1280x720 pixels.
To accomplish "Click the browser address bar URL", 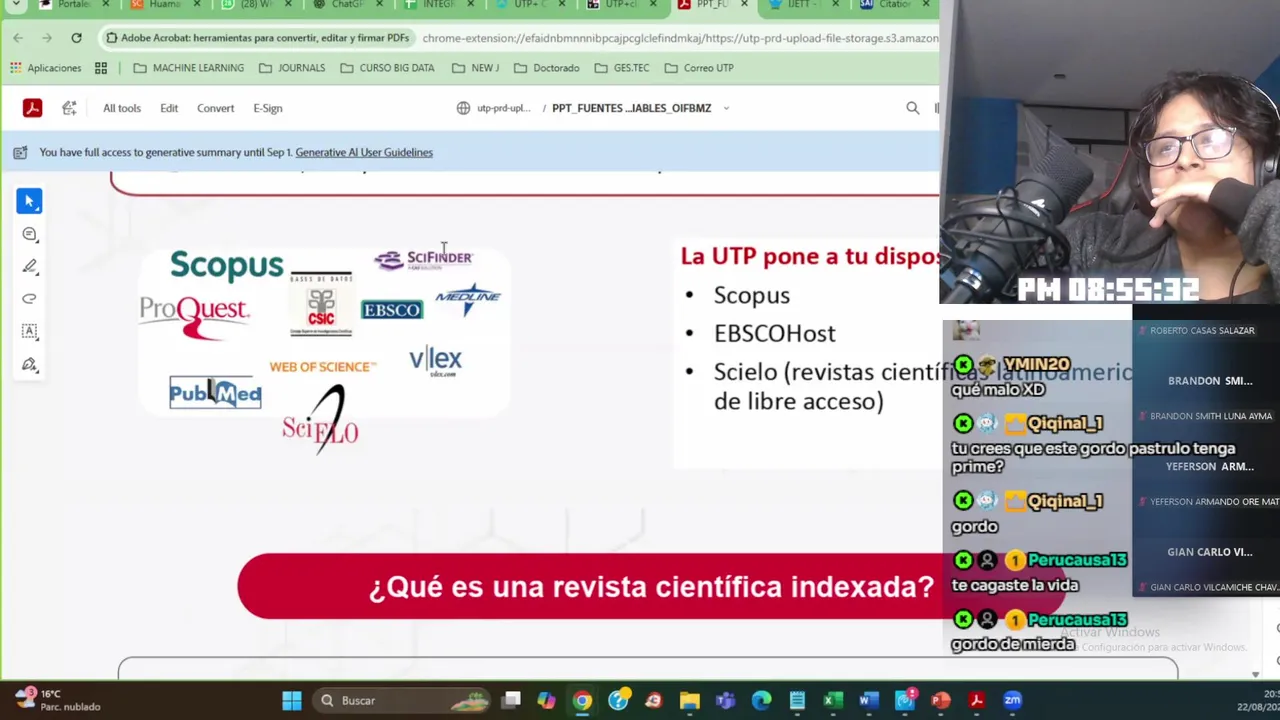I will (680, 38).
